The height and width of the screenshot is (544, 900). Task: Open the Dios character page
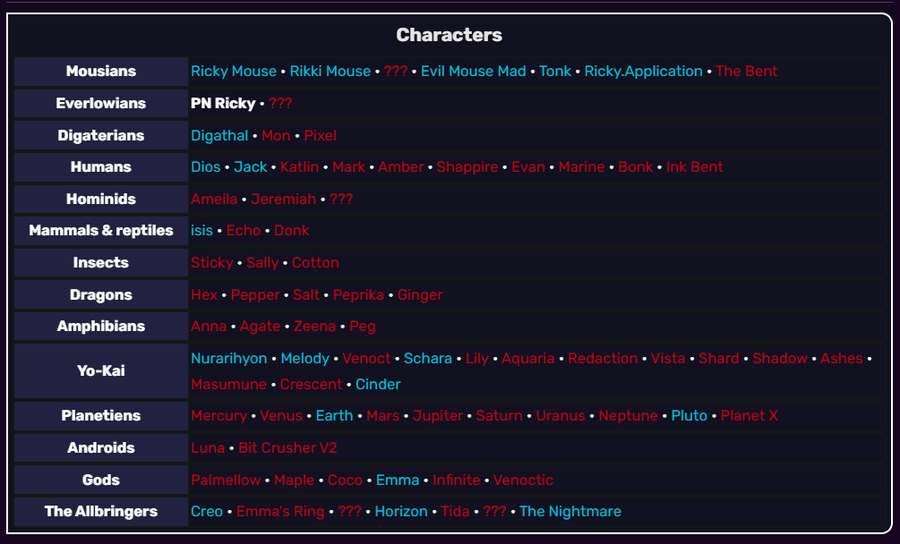[x=205, y=167]
